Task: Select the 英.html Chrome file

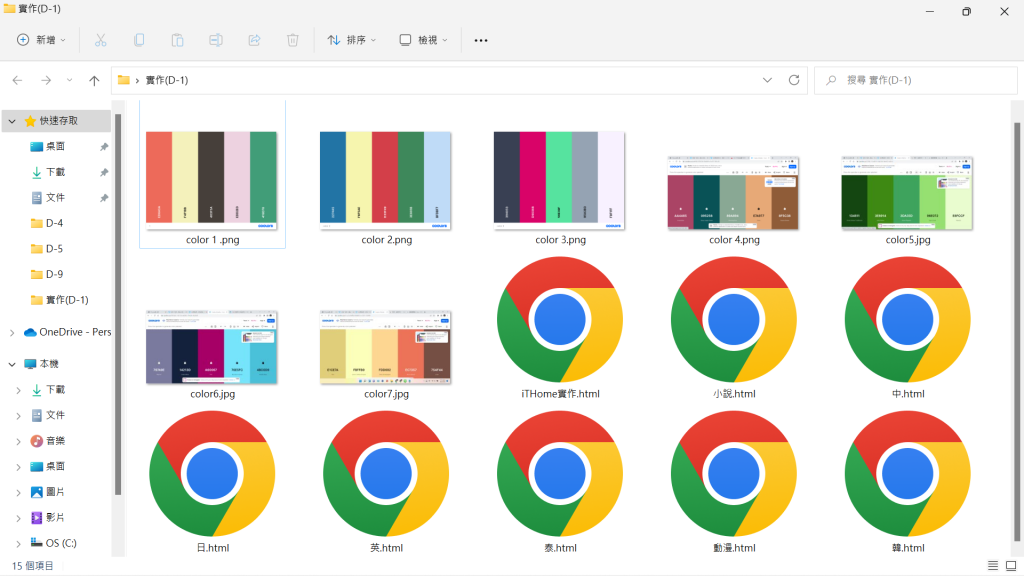Action: coord(386,482)
